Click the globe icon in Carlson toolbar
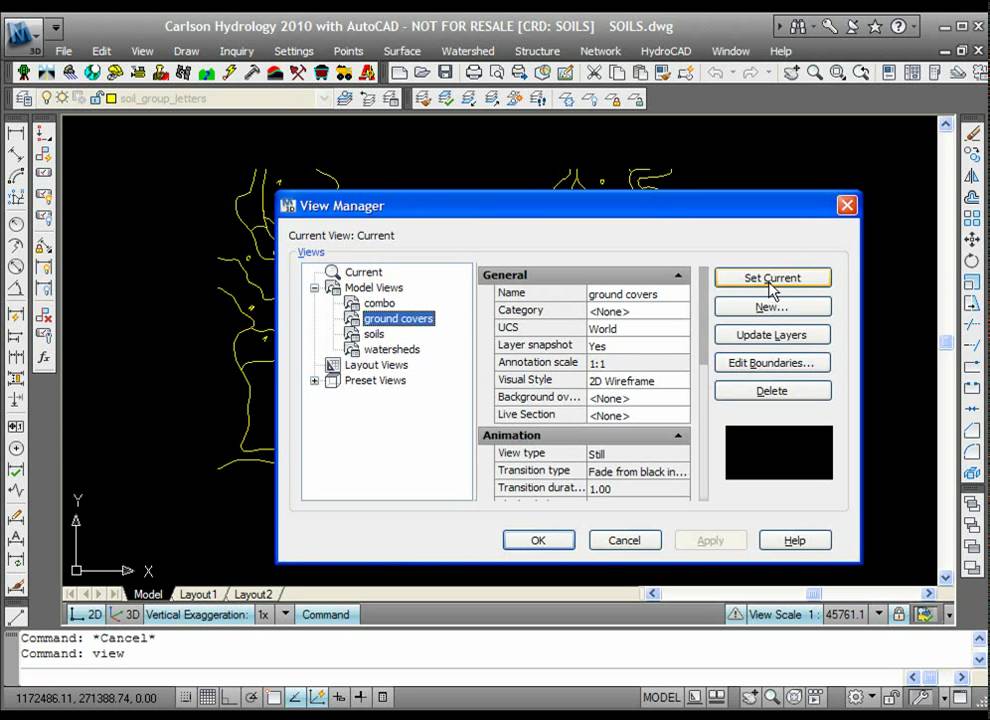Viewport: 990px width, 720px height. pyautogui.click(x=92, y=73)
